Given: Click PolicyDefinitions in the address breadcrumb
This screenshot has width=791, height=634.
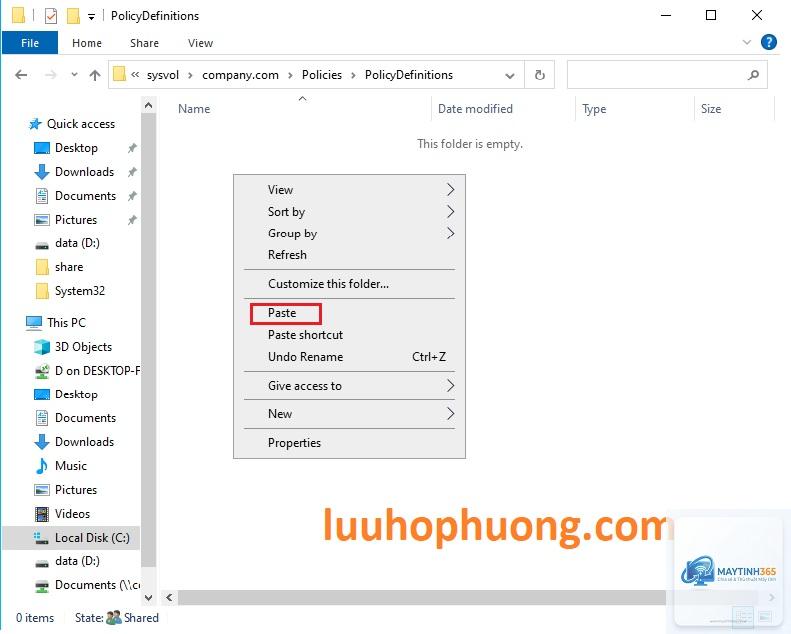Looking at the screenshot, I should (409, 75).
